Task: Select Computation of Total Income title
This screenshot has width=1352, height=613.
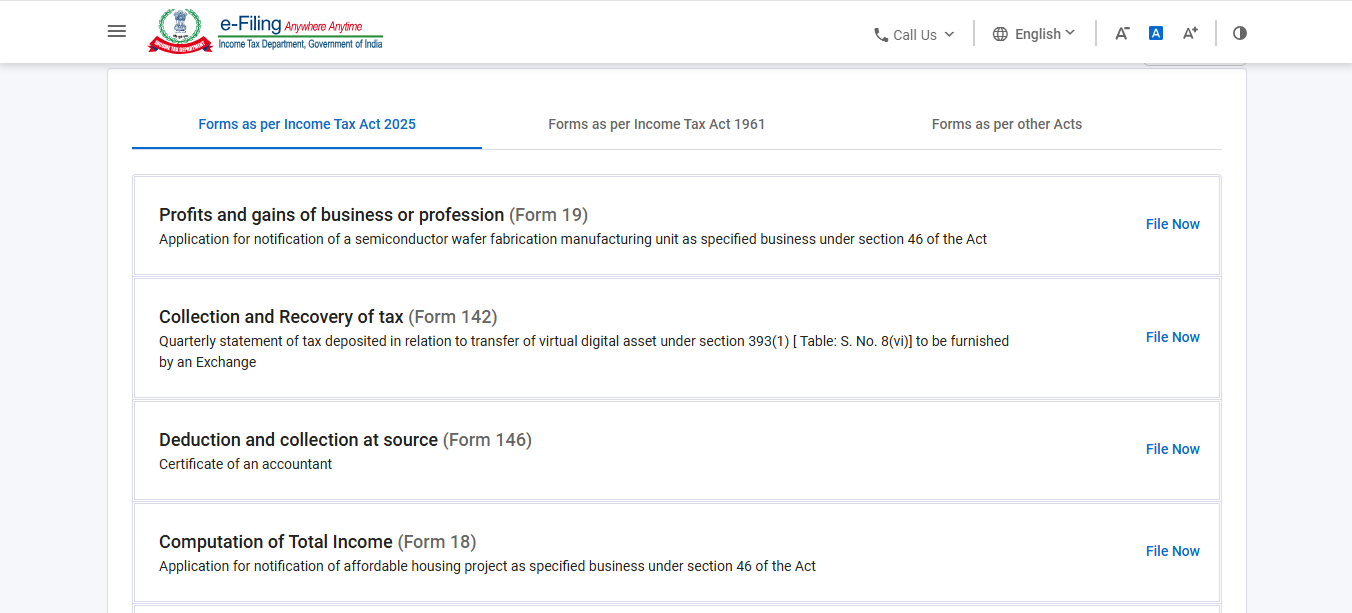Action: (276, 542)
